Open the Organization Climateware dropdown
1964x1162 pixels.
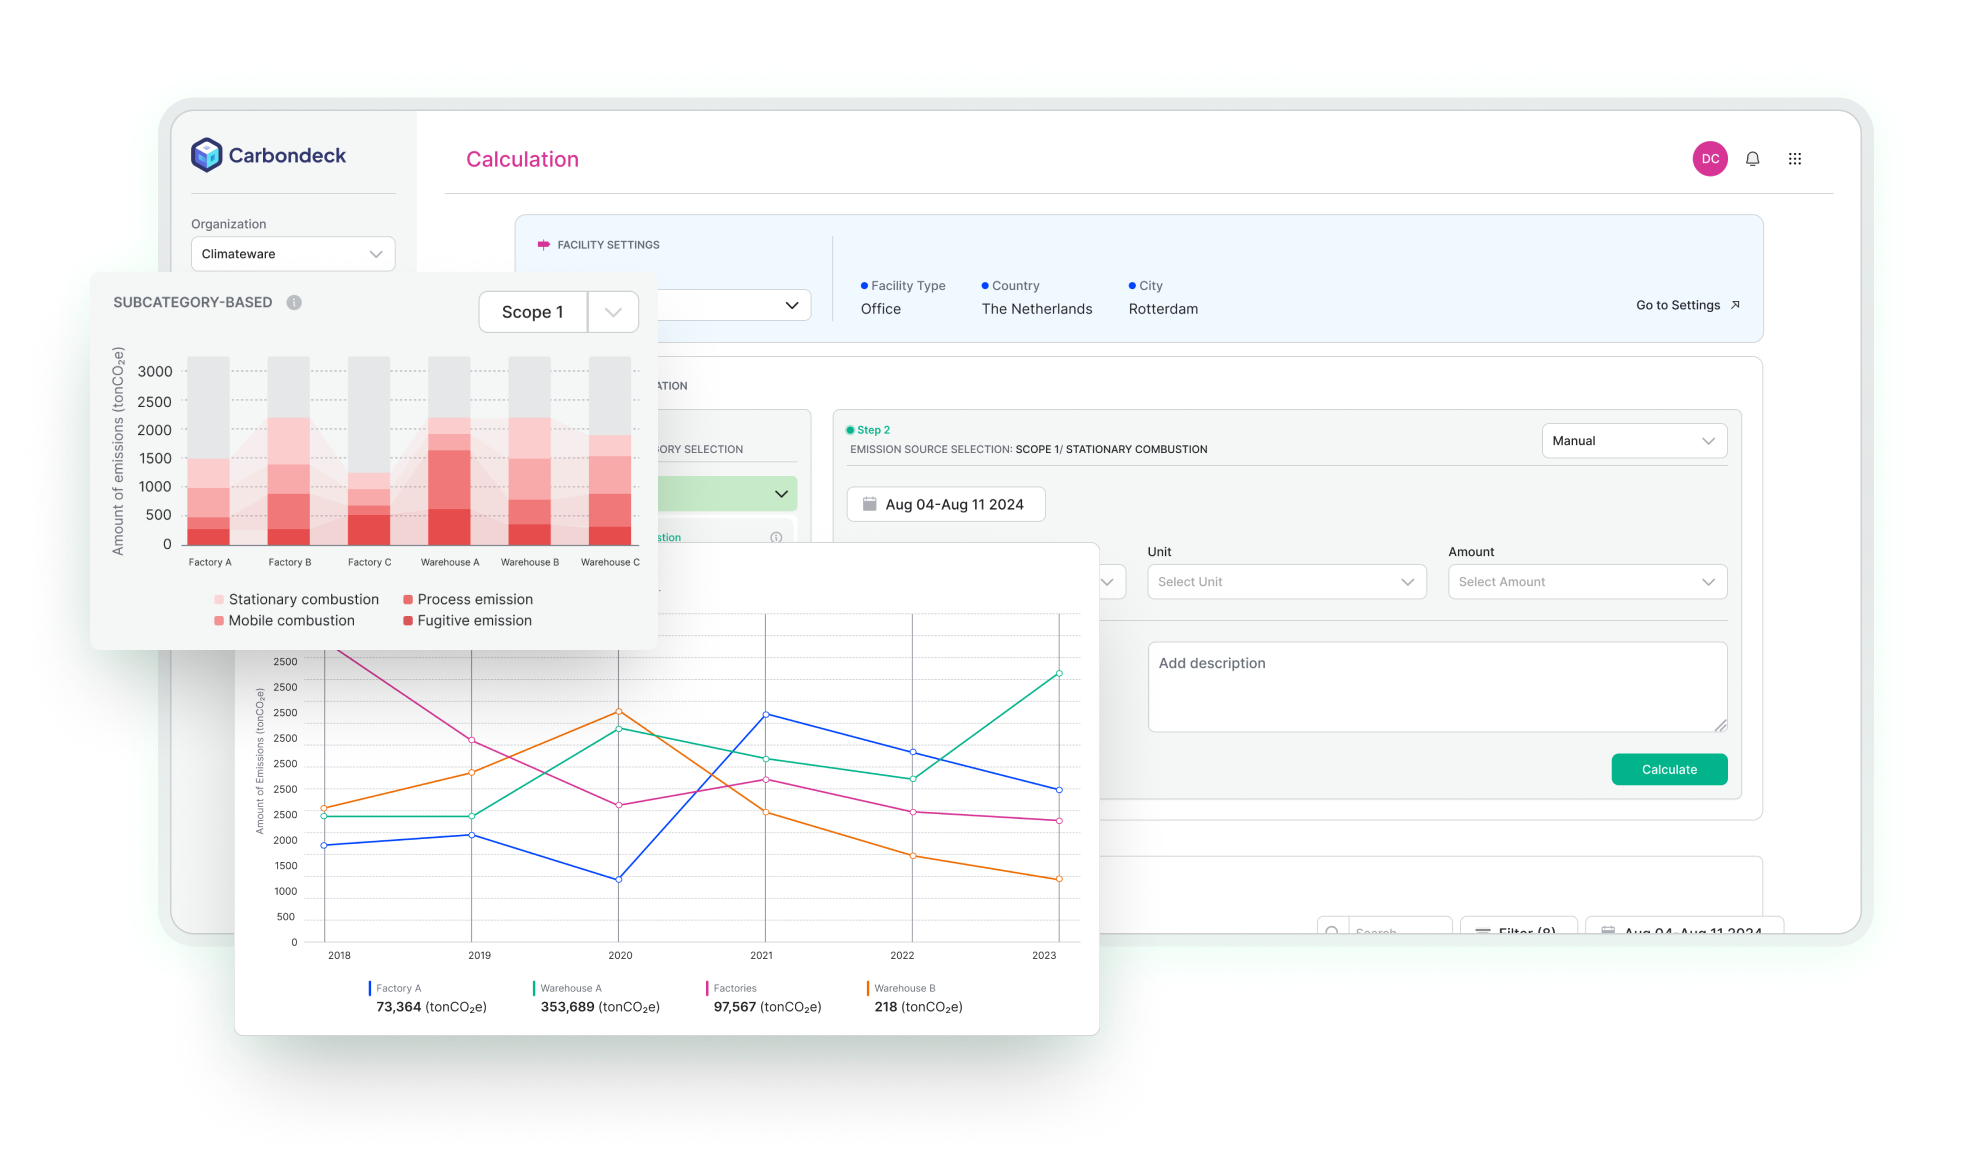pos(293,254)
